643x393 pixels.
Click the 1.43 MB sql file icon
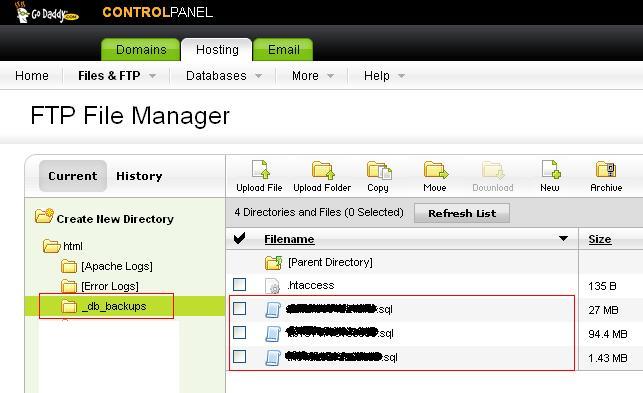(273, 358)
